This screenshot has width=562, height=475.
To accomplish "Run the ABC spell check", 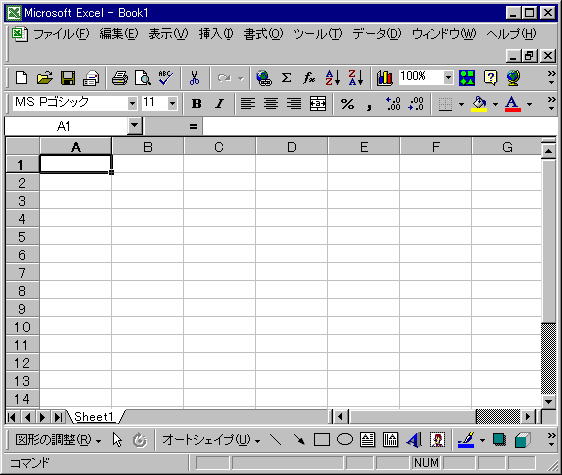I will point(165,78).
